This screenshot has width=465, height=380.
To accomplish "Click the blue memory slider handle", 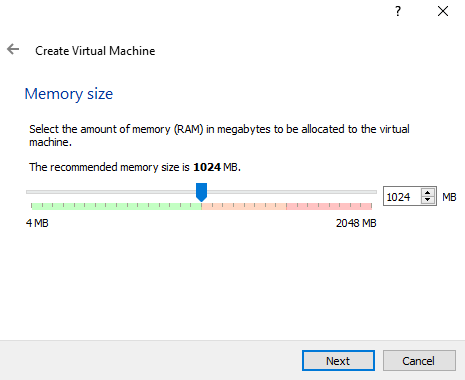I will (x=201, y=192).
